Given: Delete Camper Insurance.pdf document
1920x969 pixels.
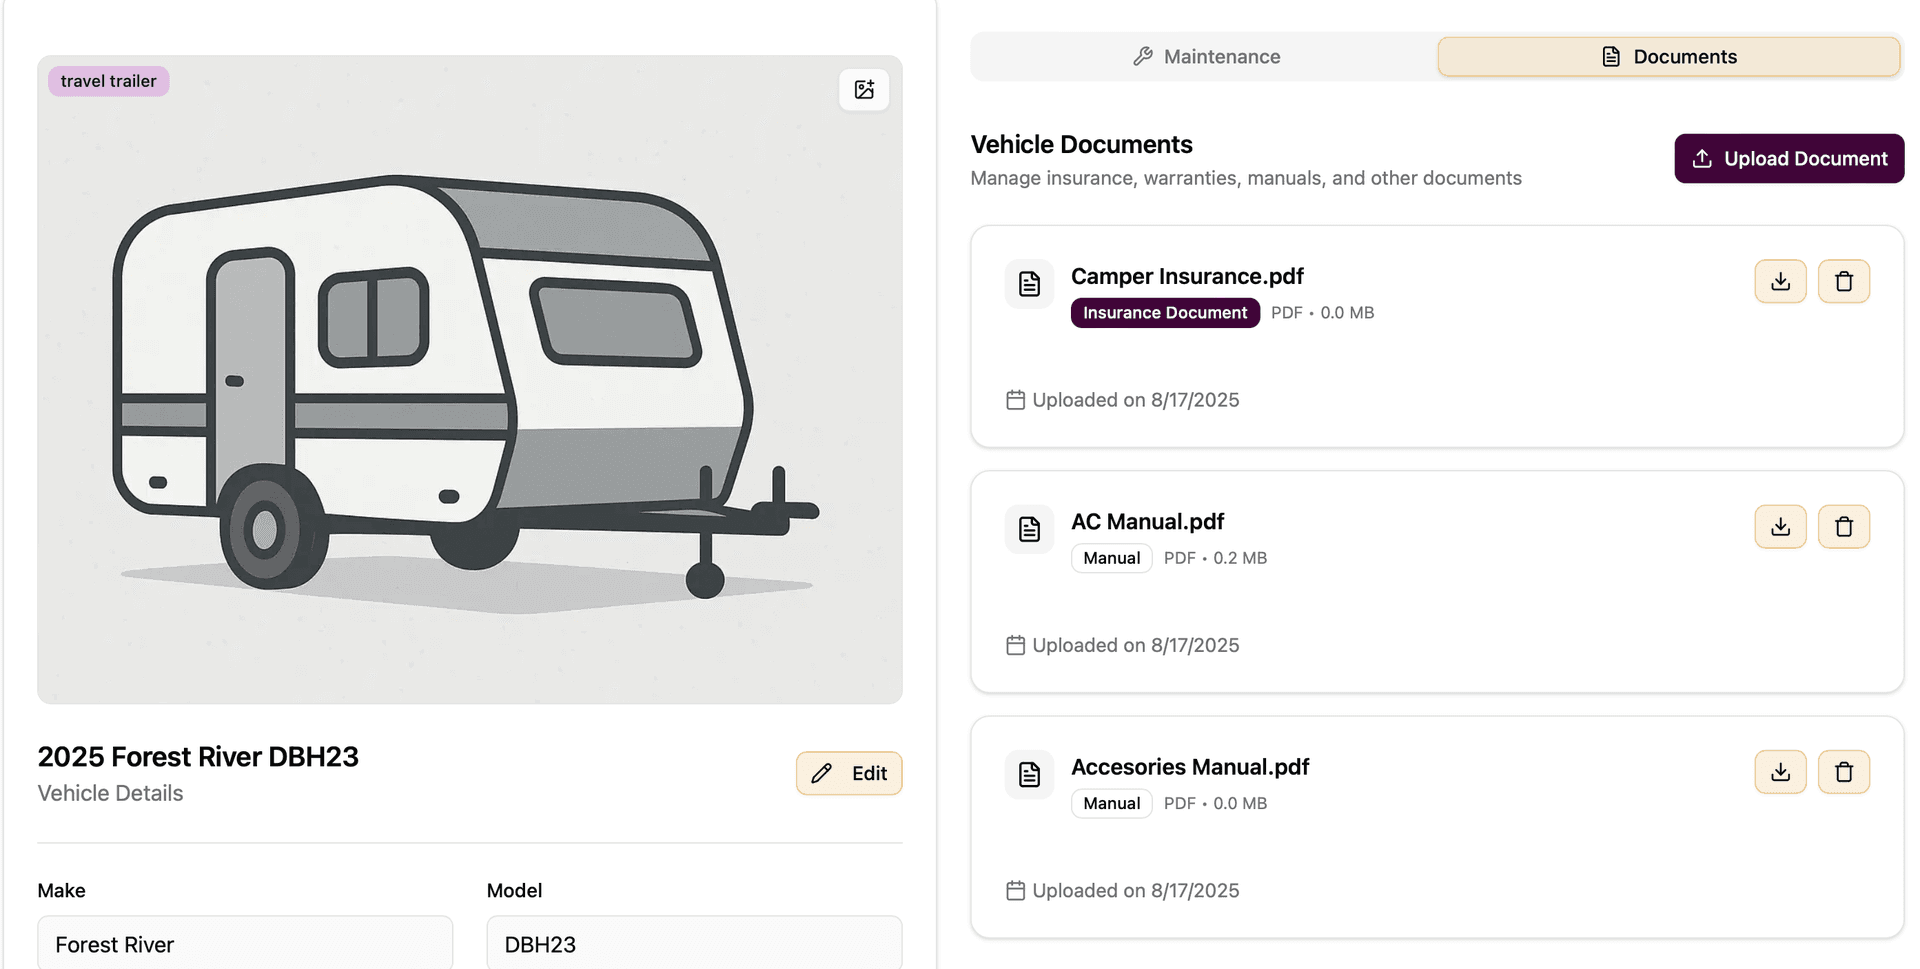Looking at the screenshot, I should click(x=1843, y=282).
